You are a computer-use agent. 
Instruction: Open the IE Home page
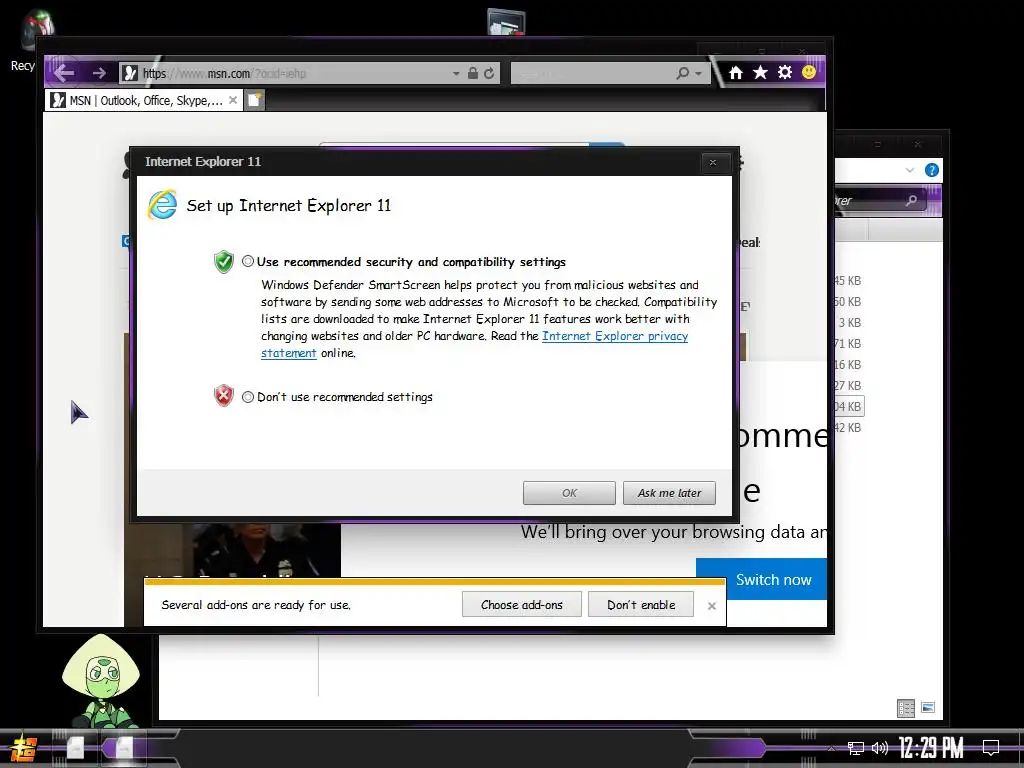[x=735, y=72]
